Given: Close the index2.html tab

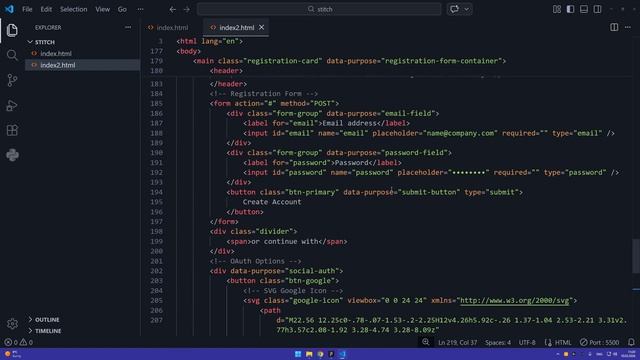Looking at the screenshot, I should pyautogui.click(x=262, y=27).
